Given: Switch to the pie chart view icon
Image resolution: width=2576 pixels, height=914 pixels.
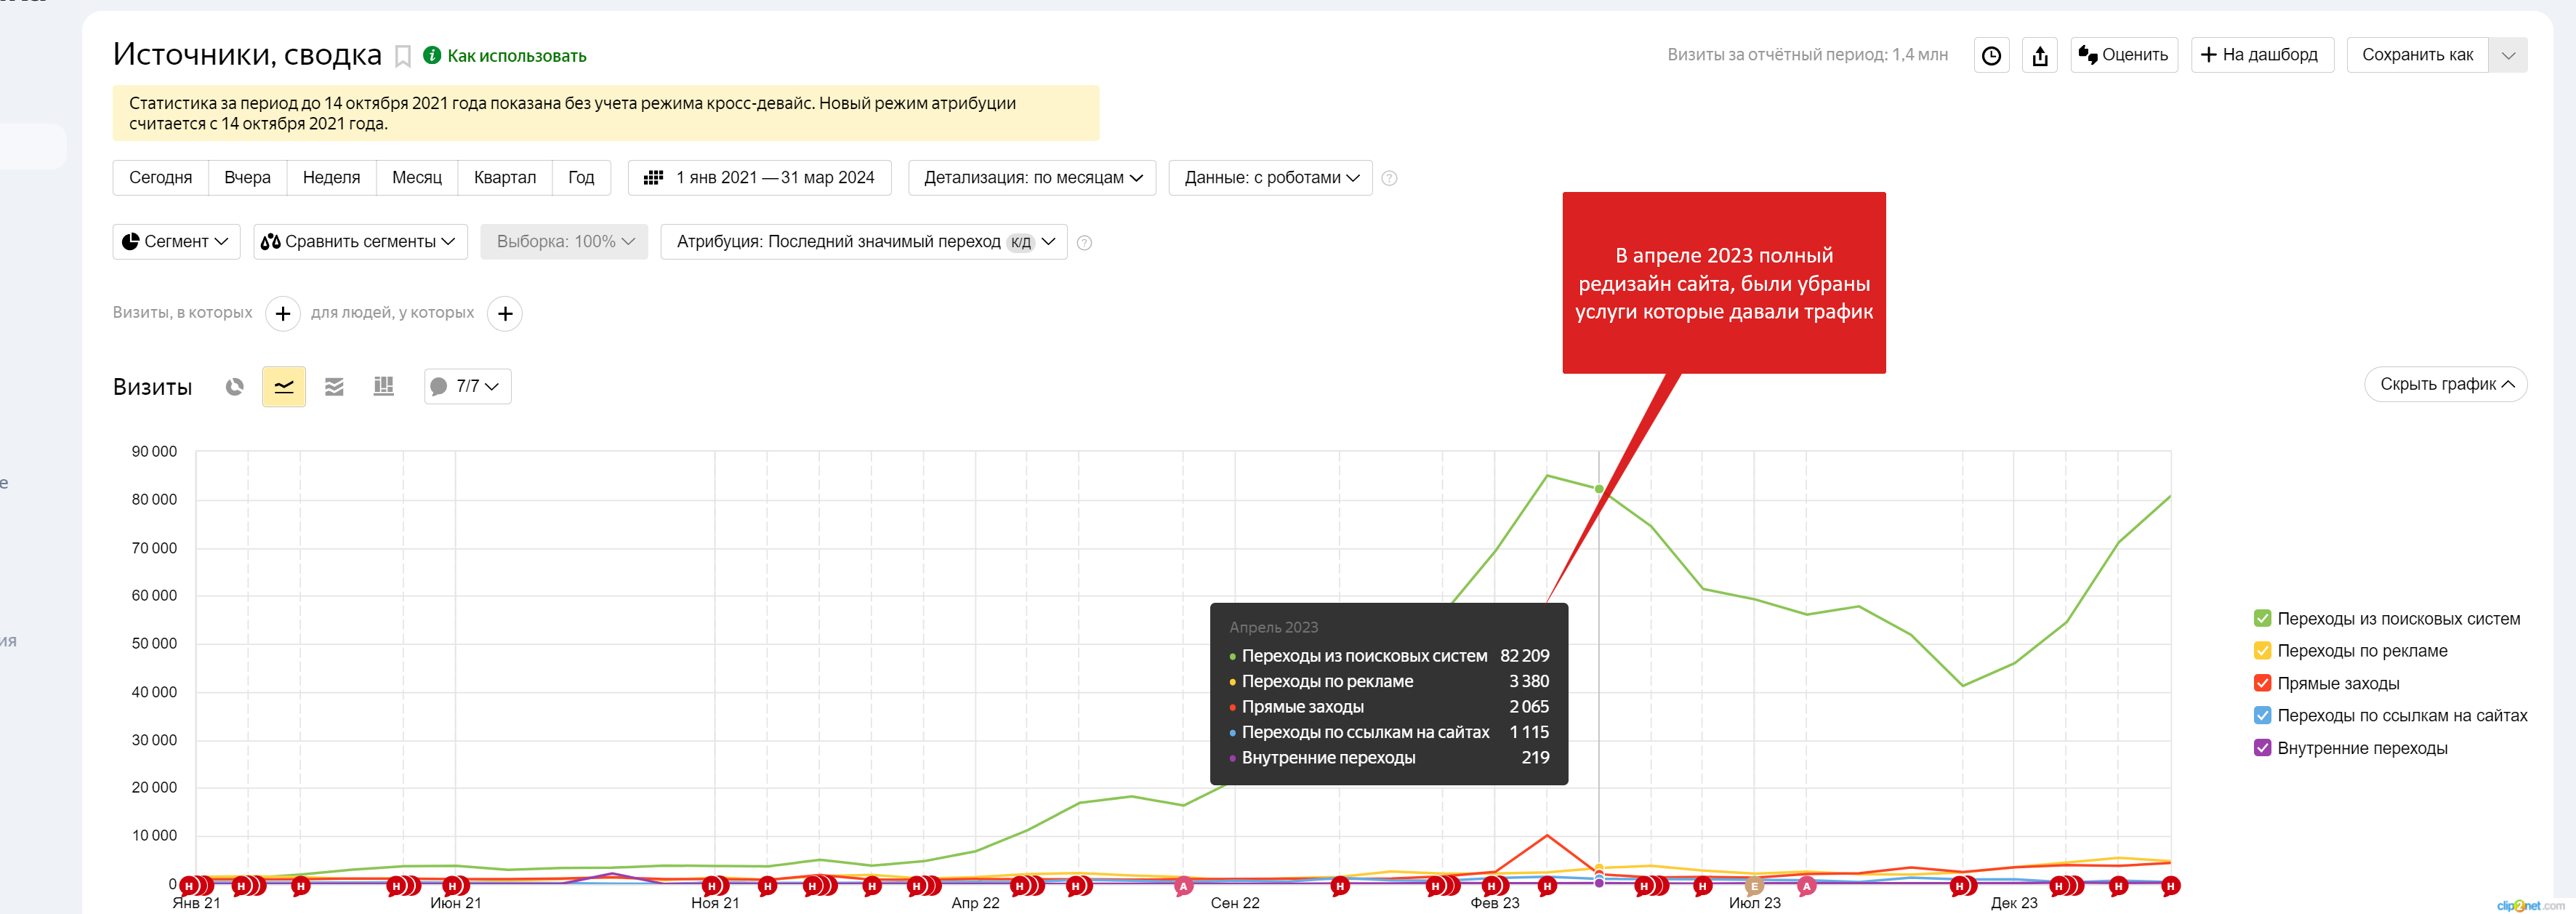Looking at the screenshot, I should [x=234, y=386].
